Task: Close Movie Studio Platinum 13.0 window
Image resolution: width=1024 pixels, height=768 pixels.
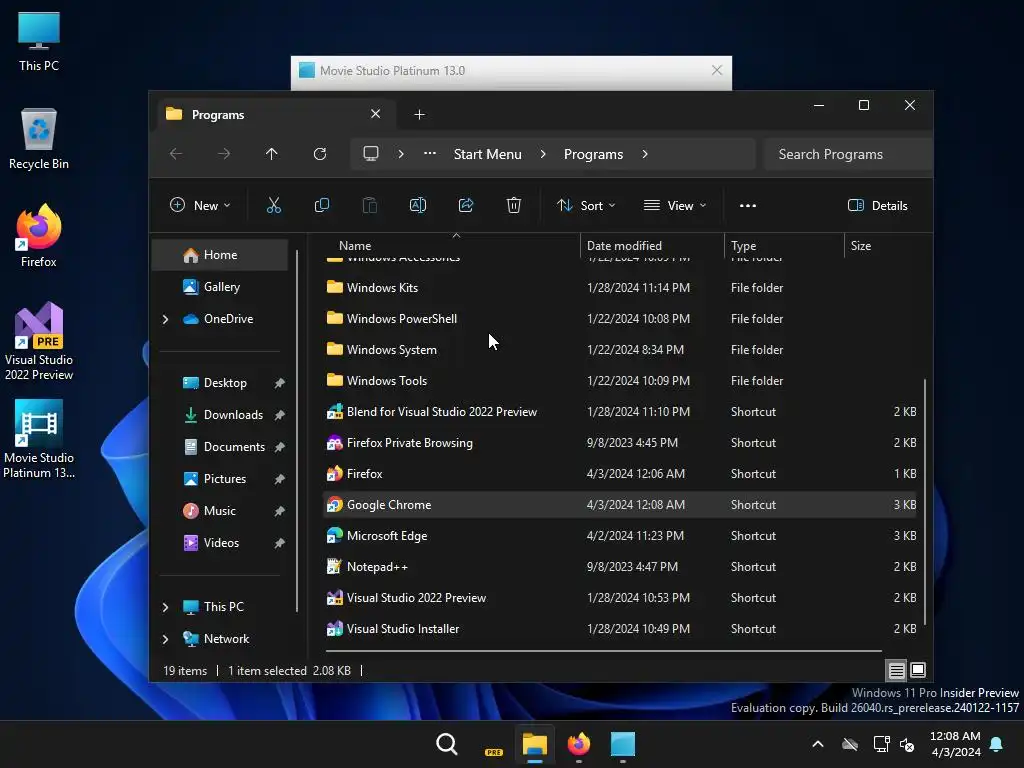Action: tap(716, 71)
